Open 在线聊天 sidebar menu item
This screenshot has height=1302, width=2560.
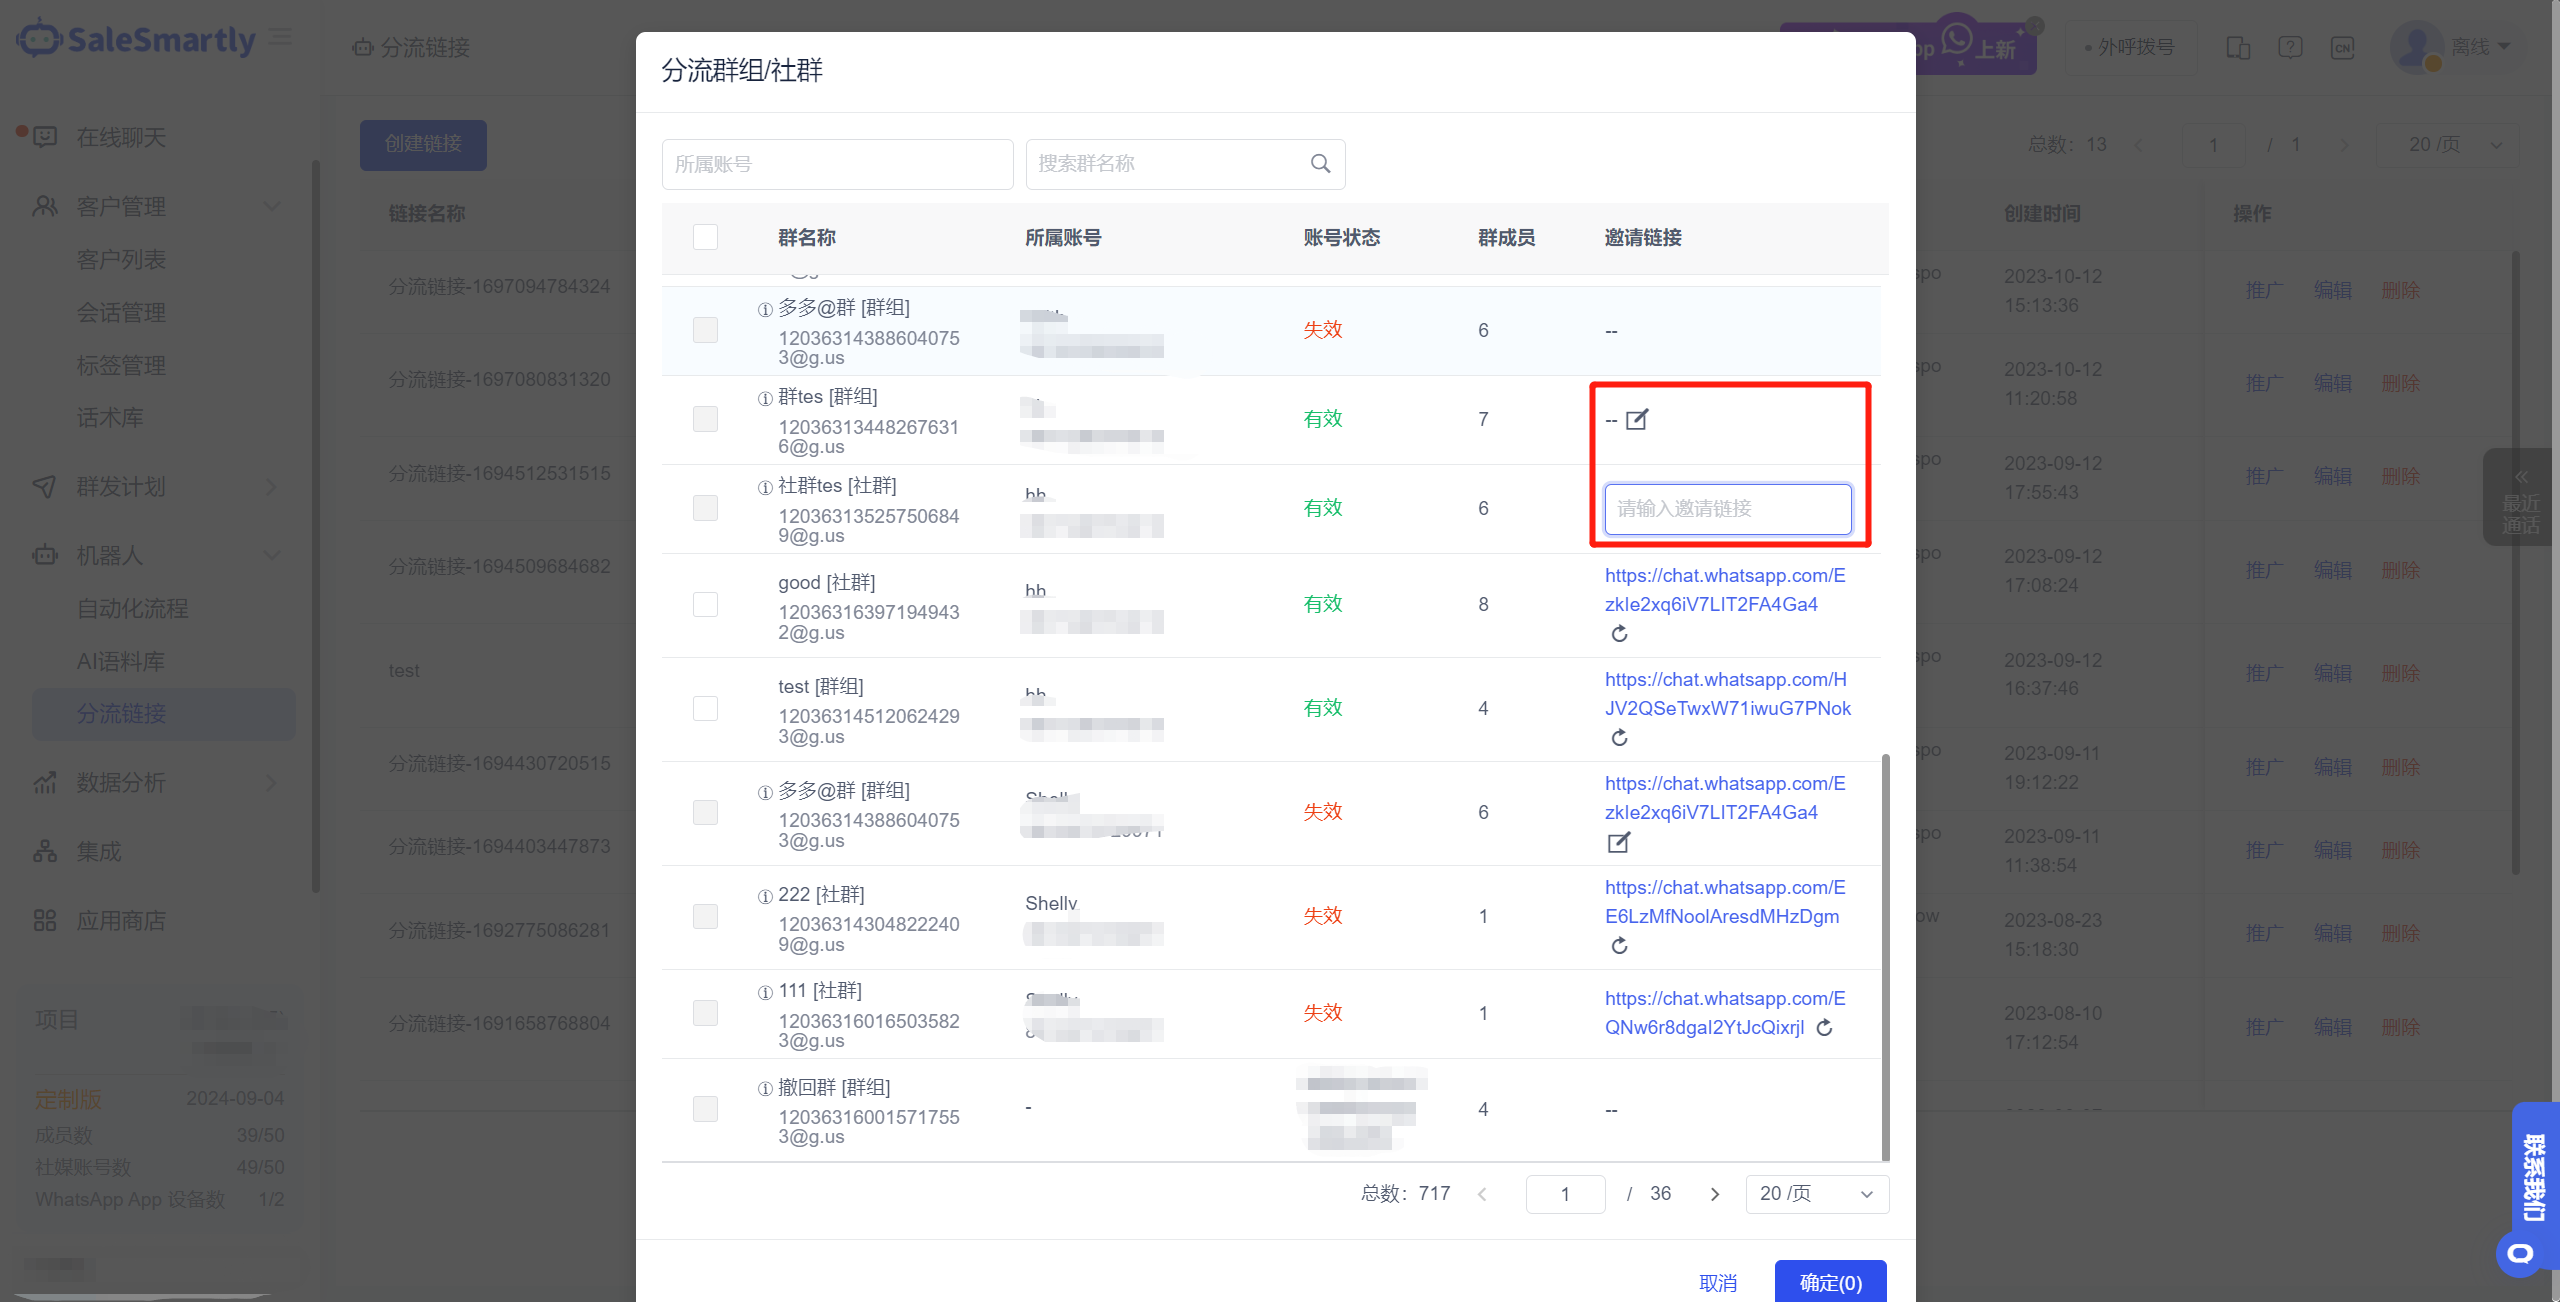coord(121,137)
